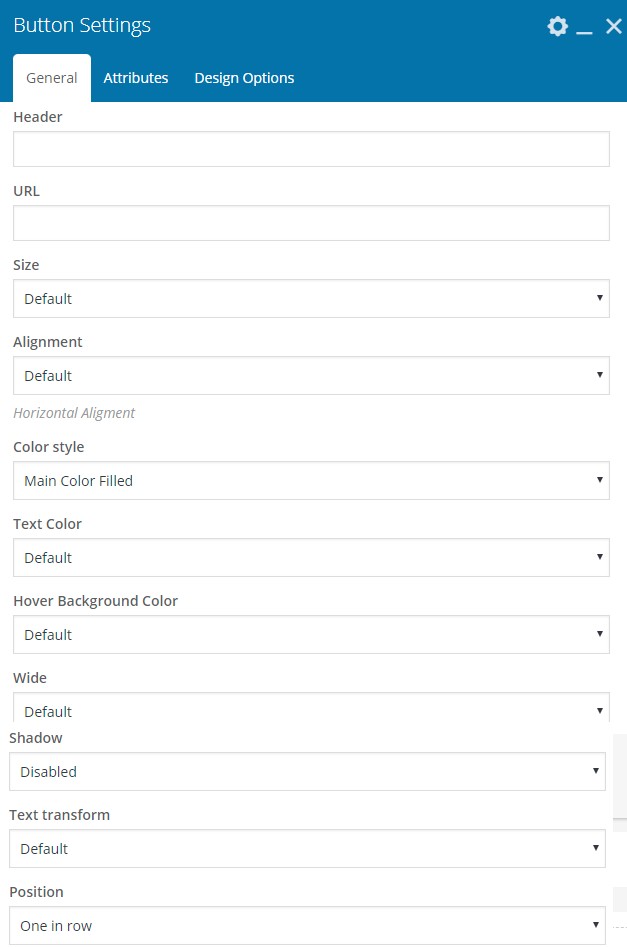
Task: Close the Button Settings panel
Action: click(614, 27)
